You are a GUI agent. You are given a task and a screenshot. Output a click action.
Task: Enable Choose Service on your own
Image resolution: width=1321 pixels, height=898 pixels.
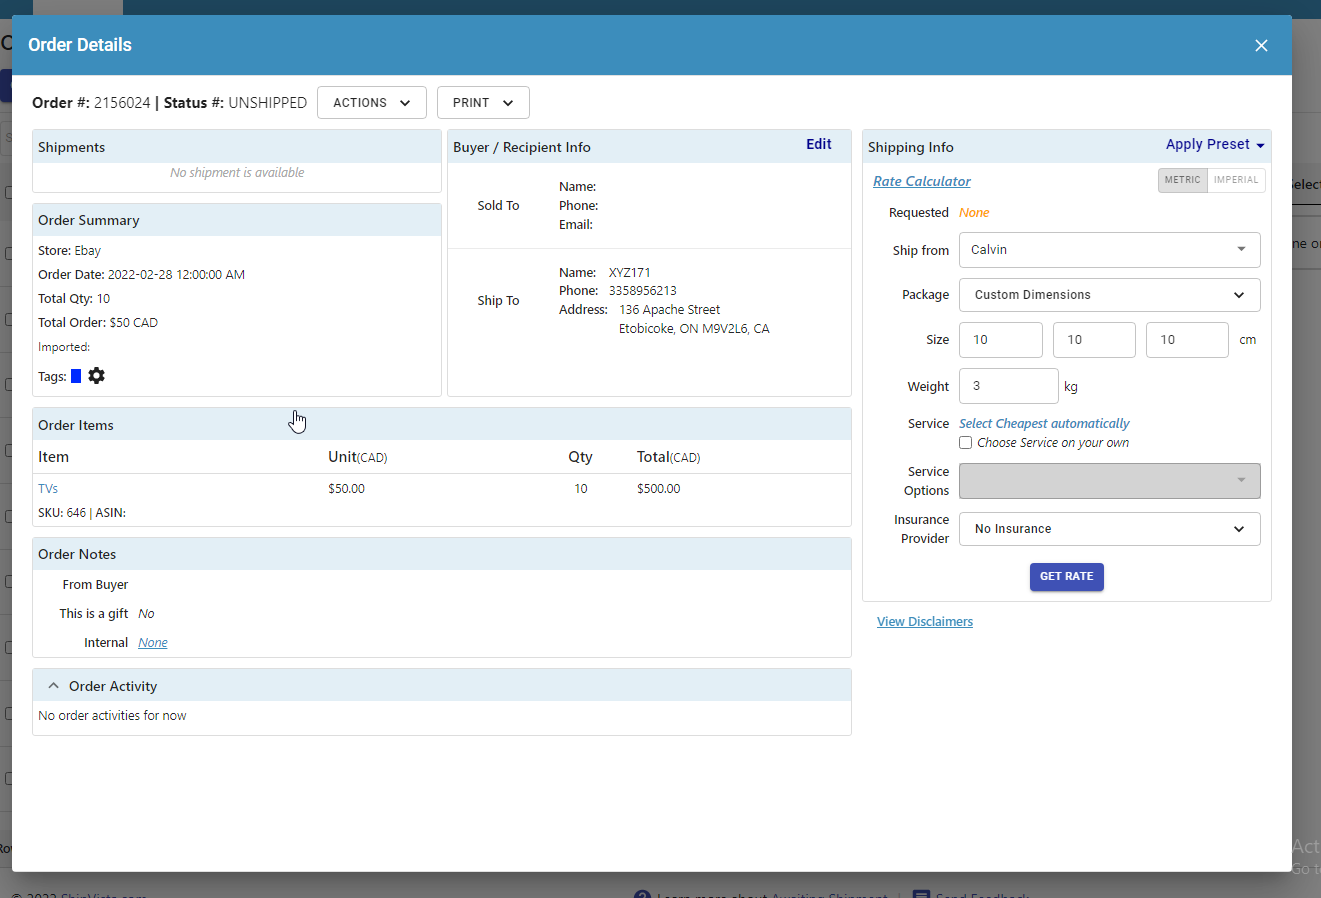[x=966, y=443]
